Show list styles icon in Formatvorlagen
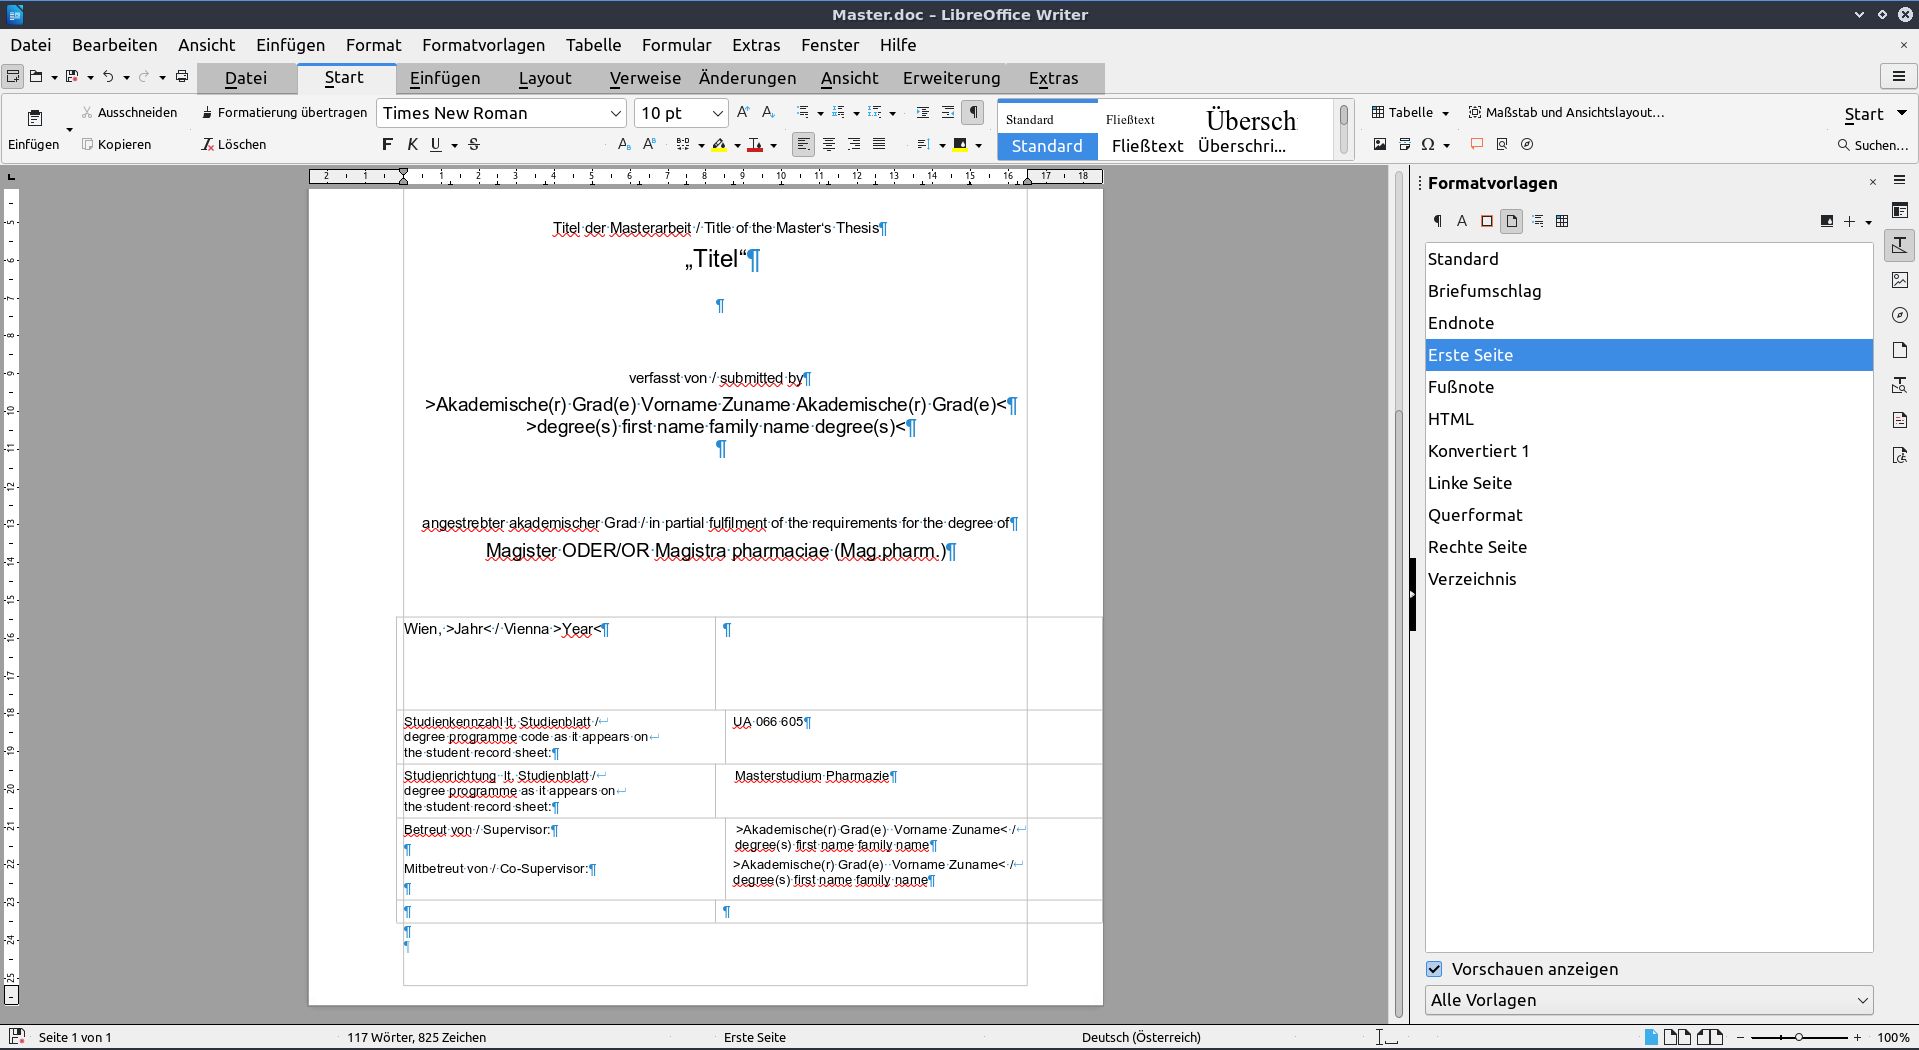This screenshot has height=1050, width=1919. 1538,221
